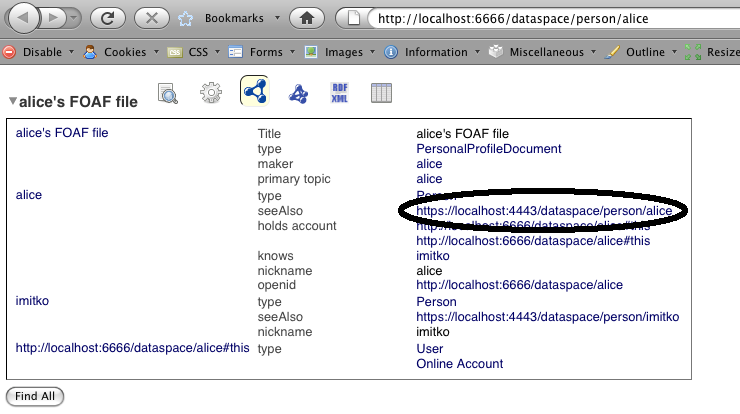The height and width of the screenshot is (414, 740).
Task: Click the Stop loading button
Action: click(x=150, y=18)
